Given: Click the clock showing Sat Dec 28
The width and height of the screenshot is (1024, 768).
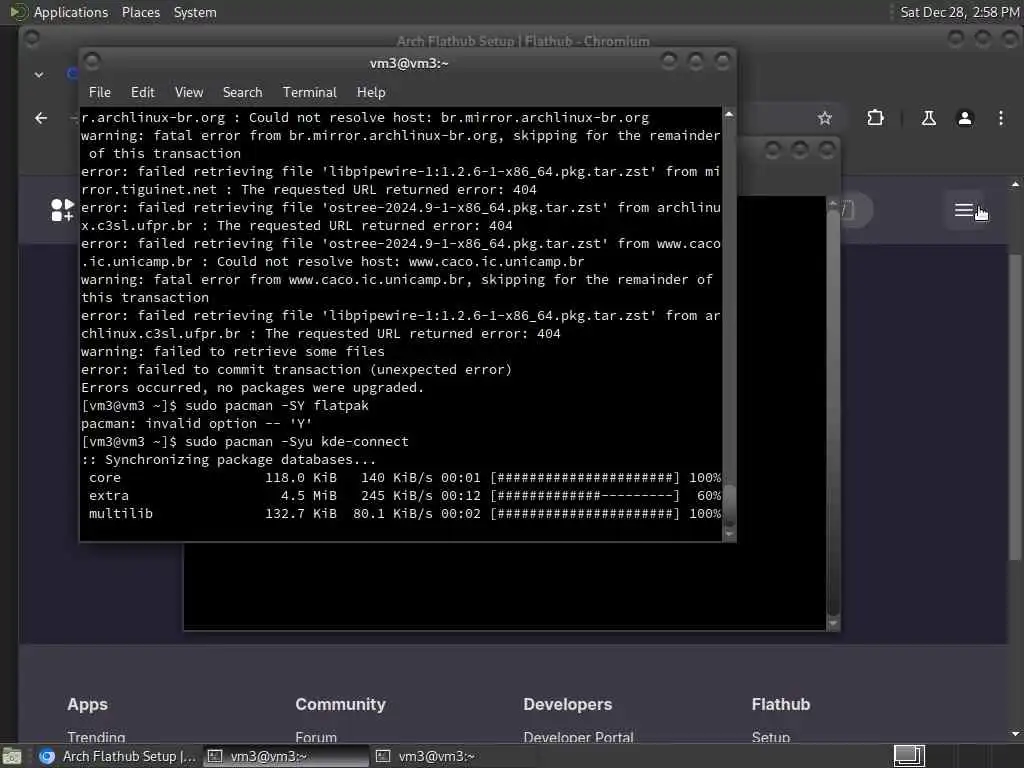Looking at the screenshot, I should [959, 12].
